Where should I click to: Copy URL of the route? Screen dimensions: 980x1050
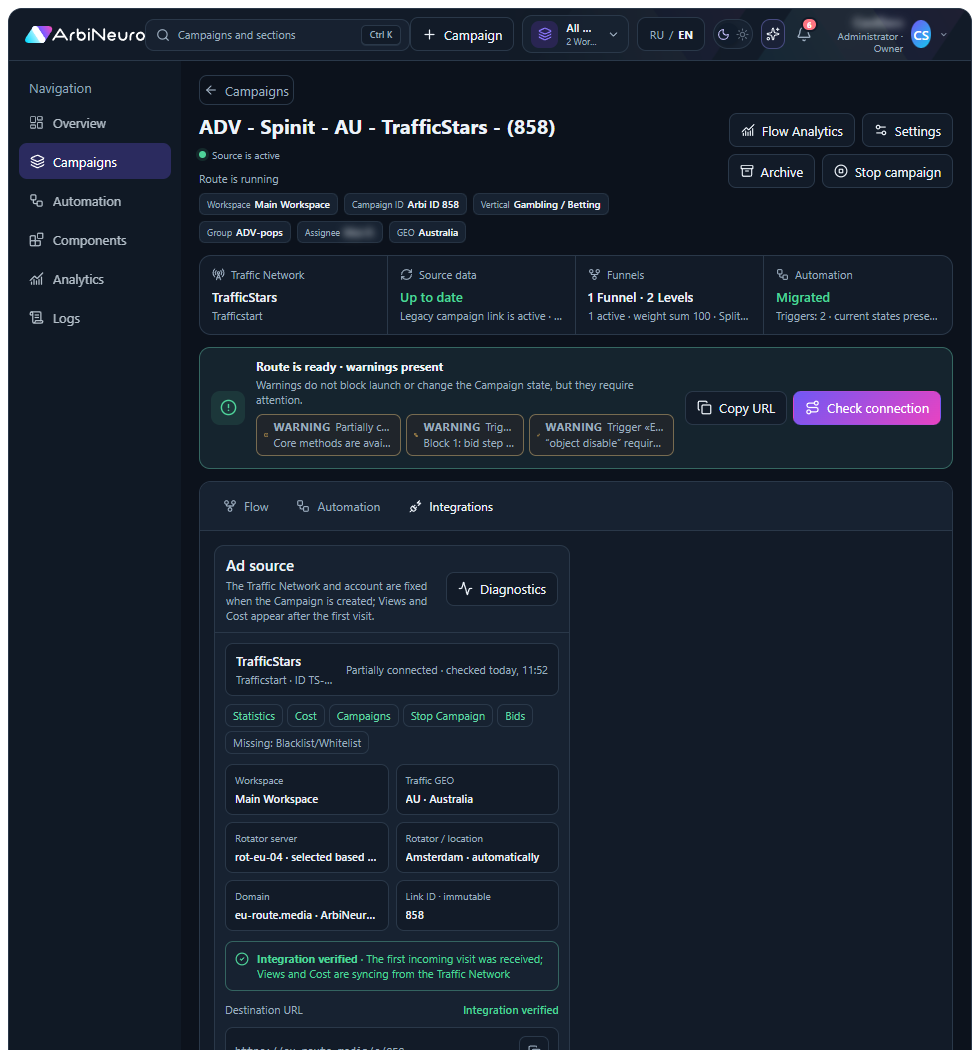tap(736, 408)
